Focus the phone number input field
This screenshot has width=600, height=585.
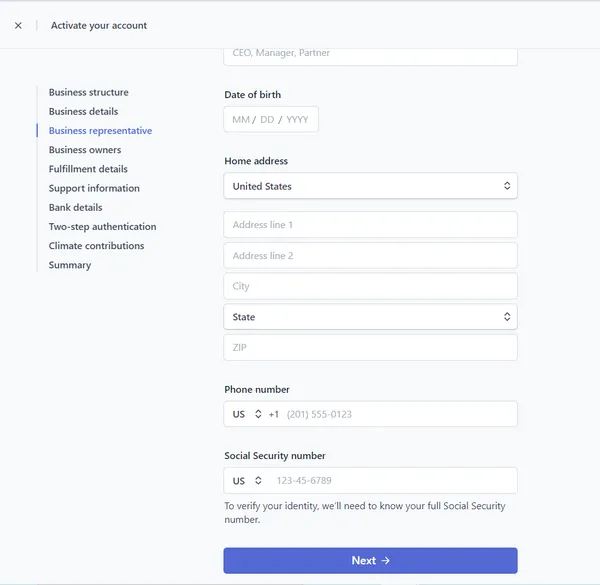[x=398, y=414]
